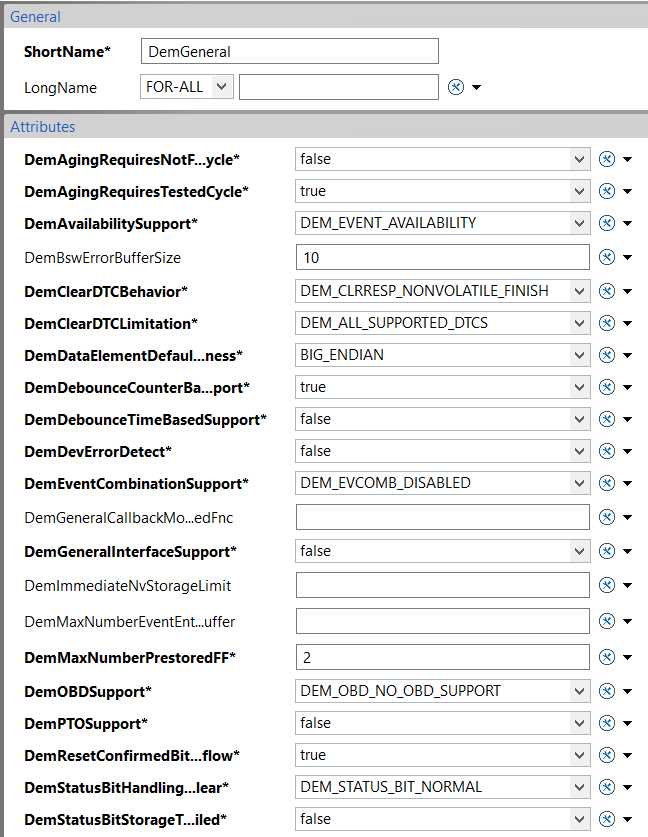Click the ShortName DemGeneral text field
This screenshot has width=648, height=837.
click(290, 51)
